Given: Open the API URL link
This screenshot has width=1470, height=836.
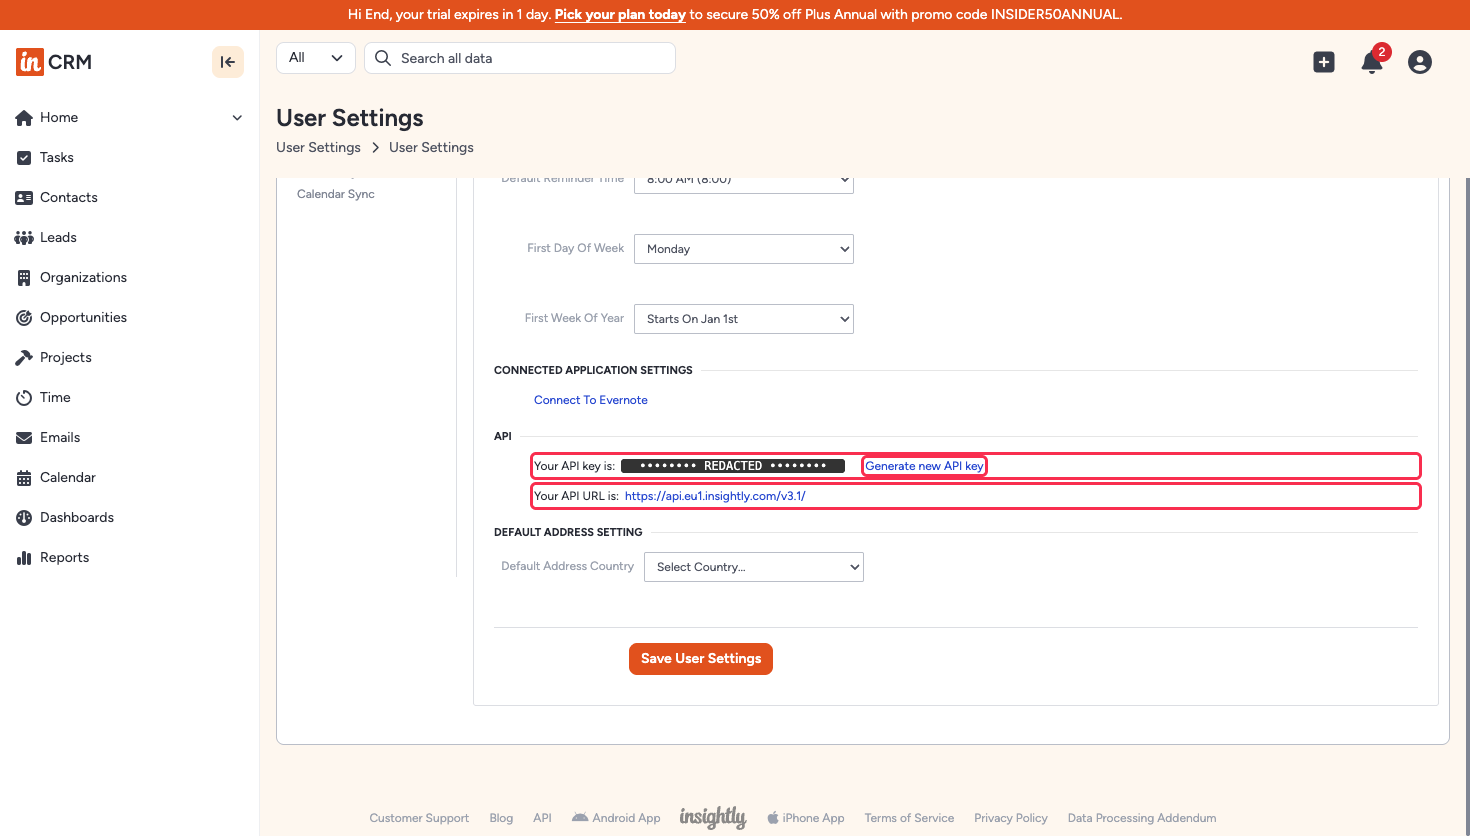Looking at the screenshot, I should [715, 496].
